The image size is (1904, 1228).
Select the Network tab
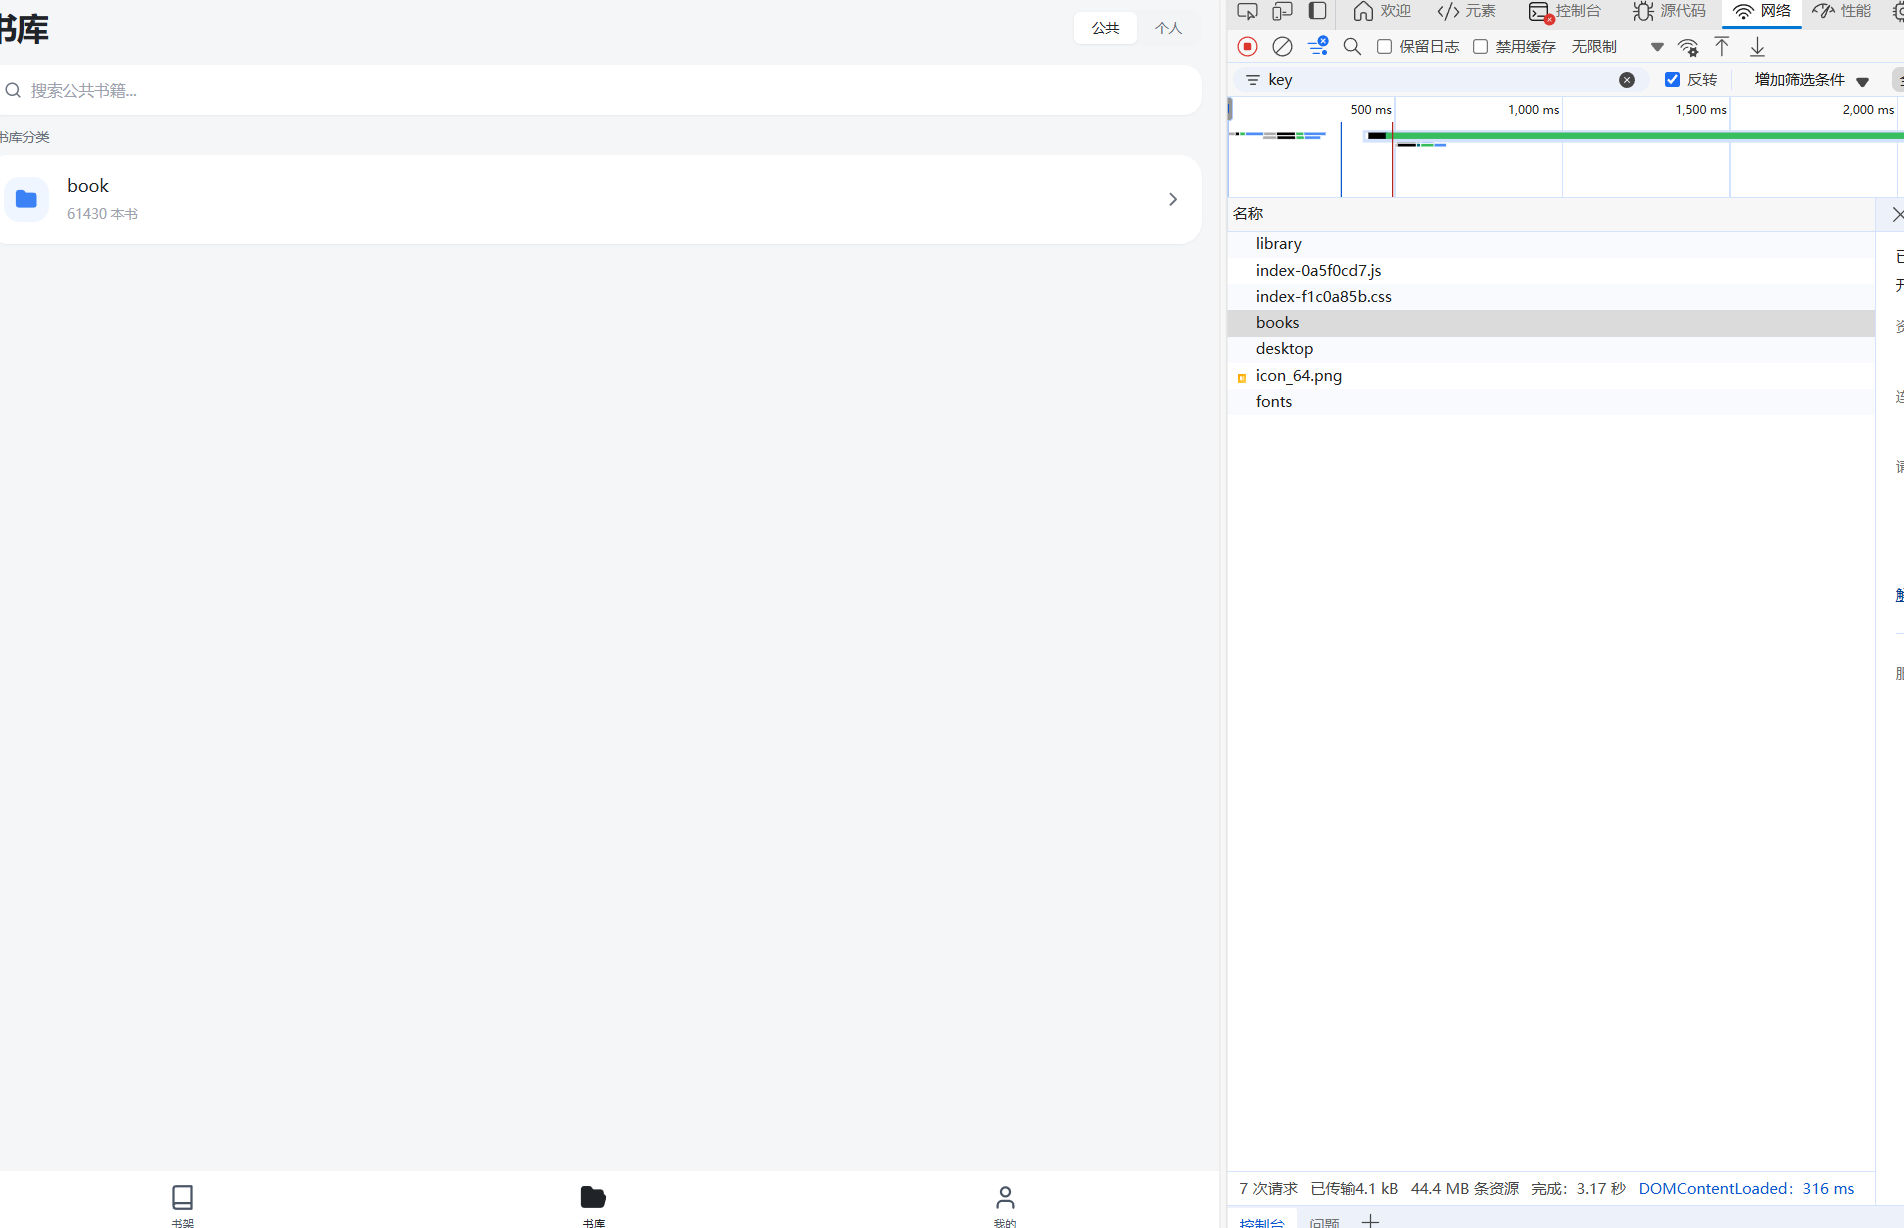1762,11
